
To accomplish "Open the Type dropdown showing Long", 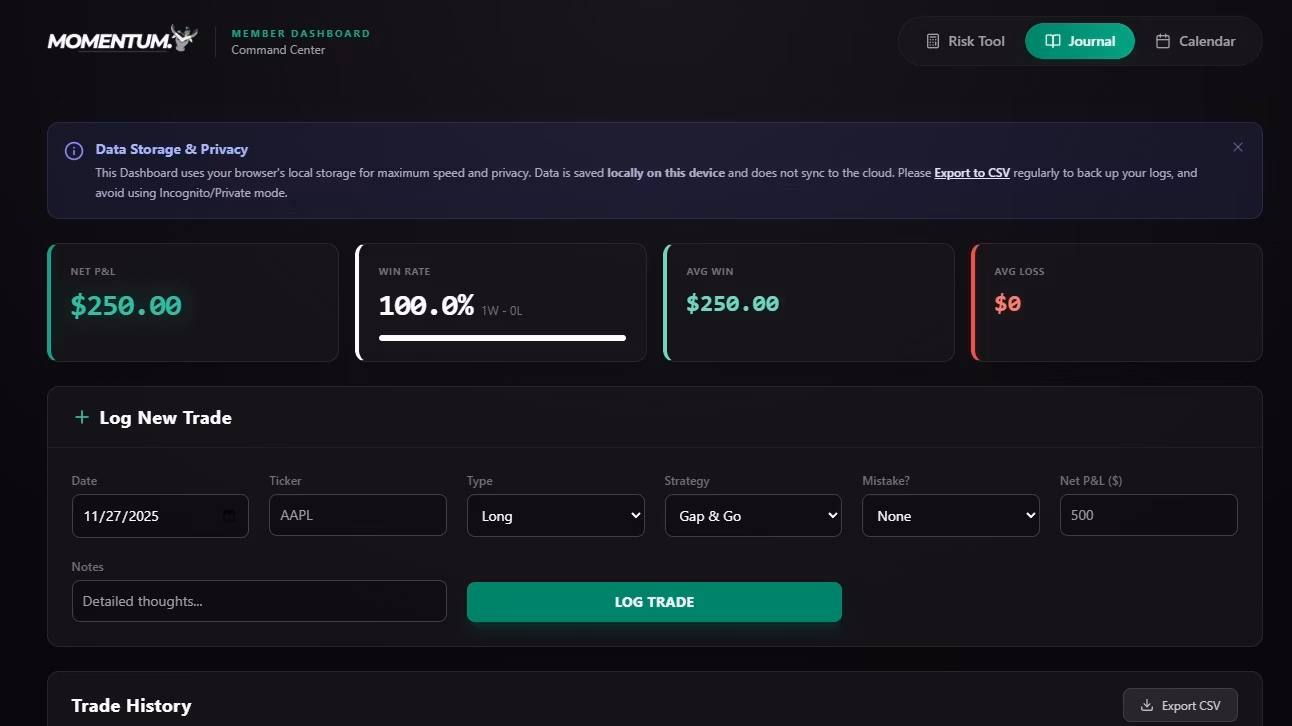I will tap(555, 516).
